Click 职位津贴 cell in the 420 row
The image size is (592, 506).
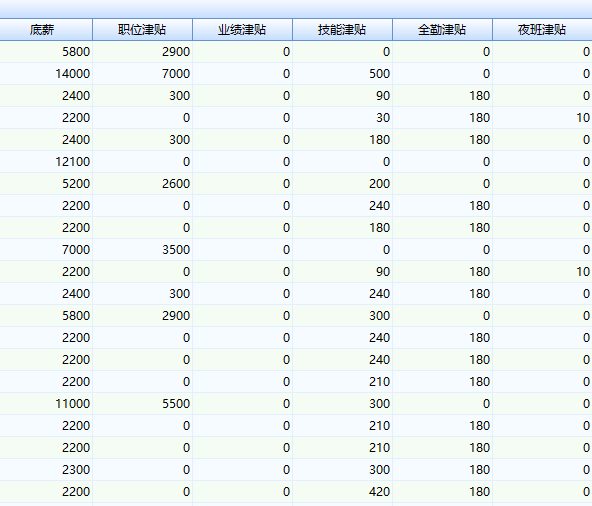coord(142,492)
